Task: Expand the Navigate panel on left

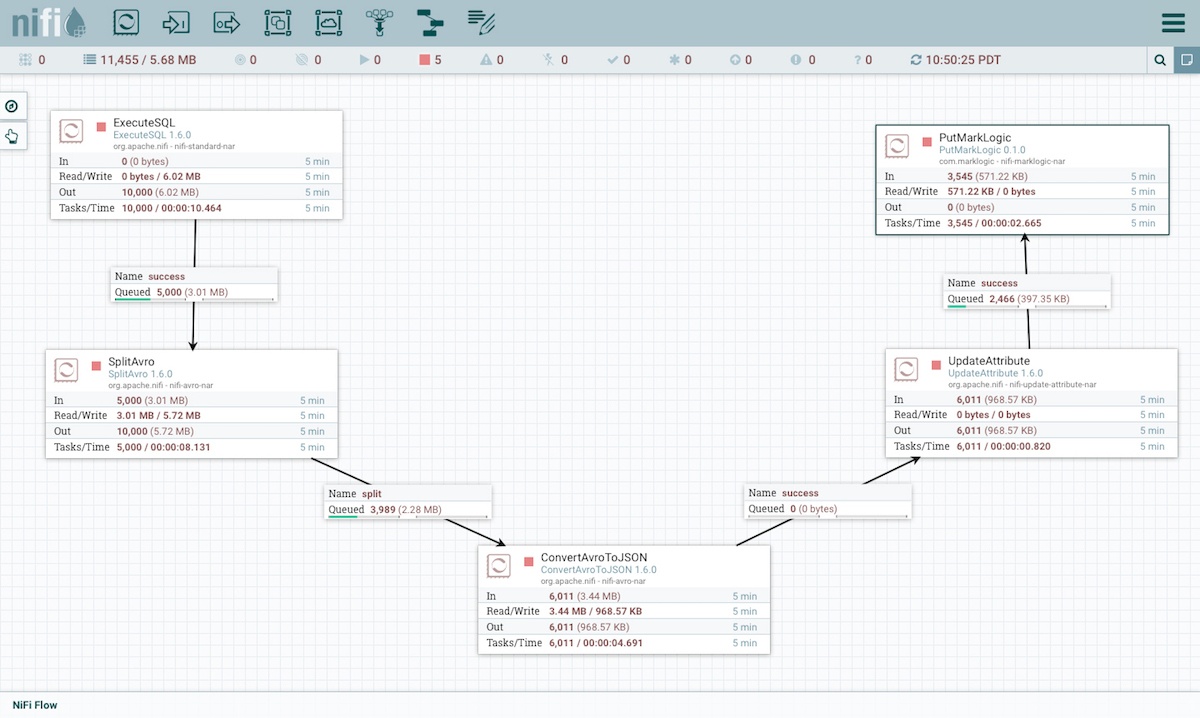Action: [x=12, y=106]
